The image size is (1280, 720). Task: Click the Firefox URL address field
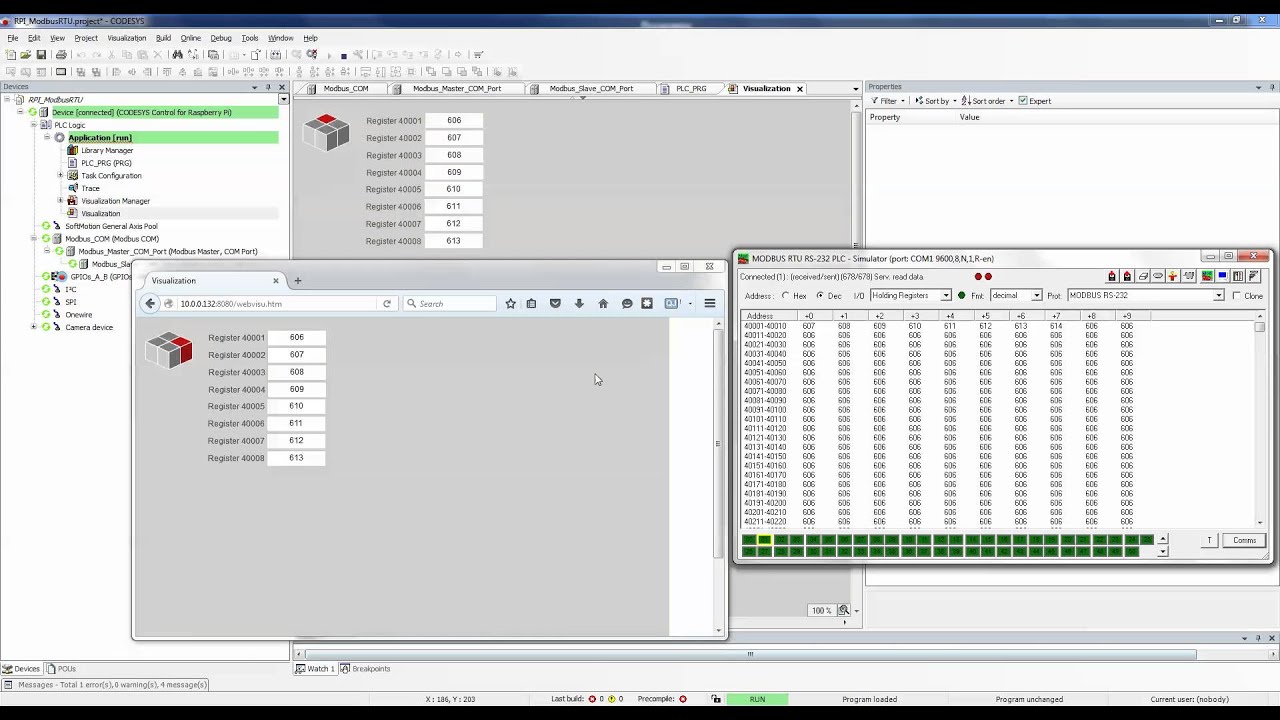[270, 303]
